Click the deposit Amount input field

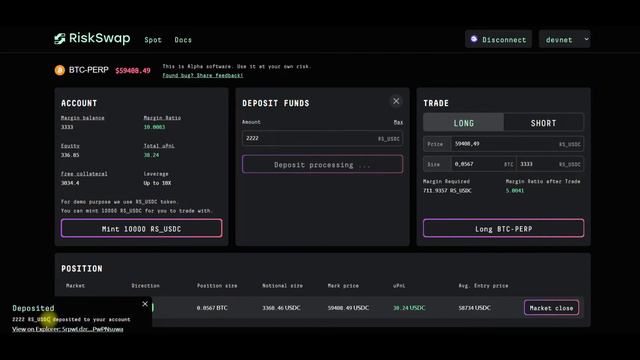[322, 138]
